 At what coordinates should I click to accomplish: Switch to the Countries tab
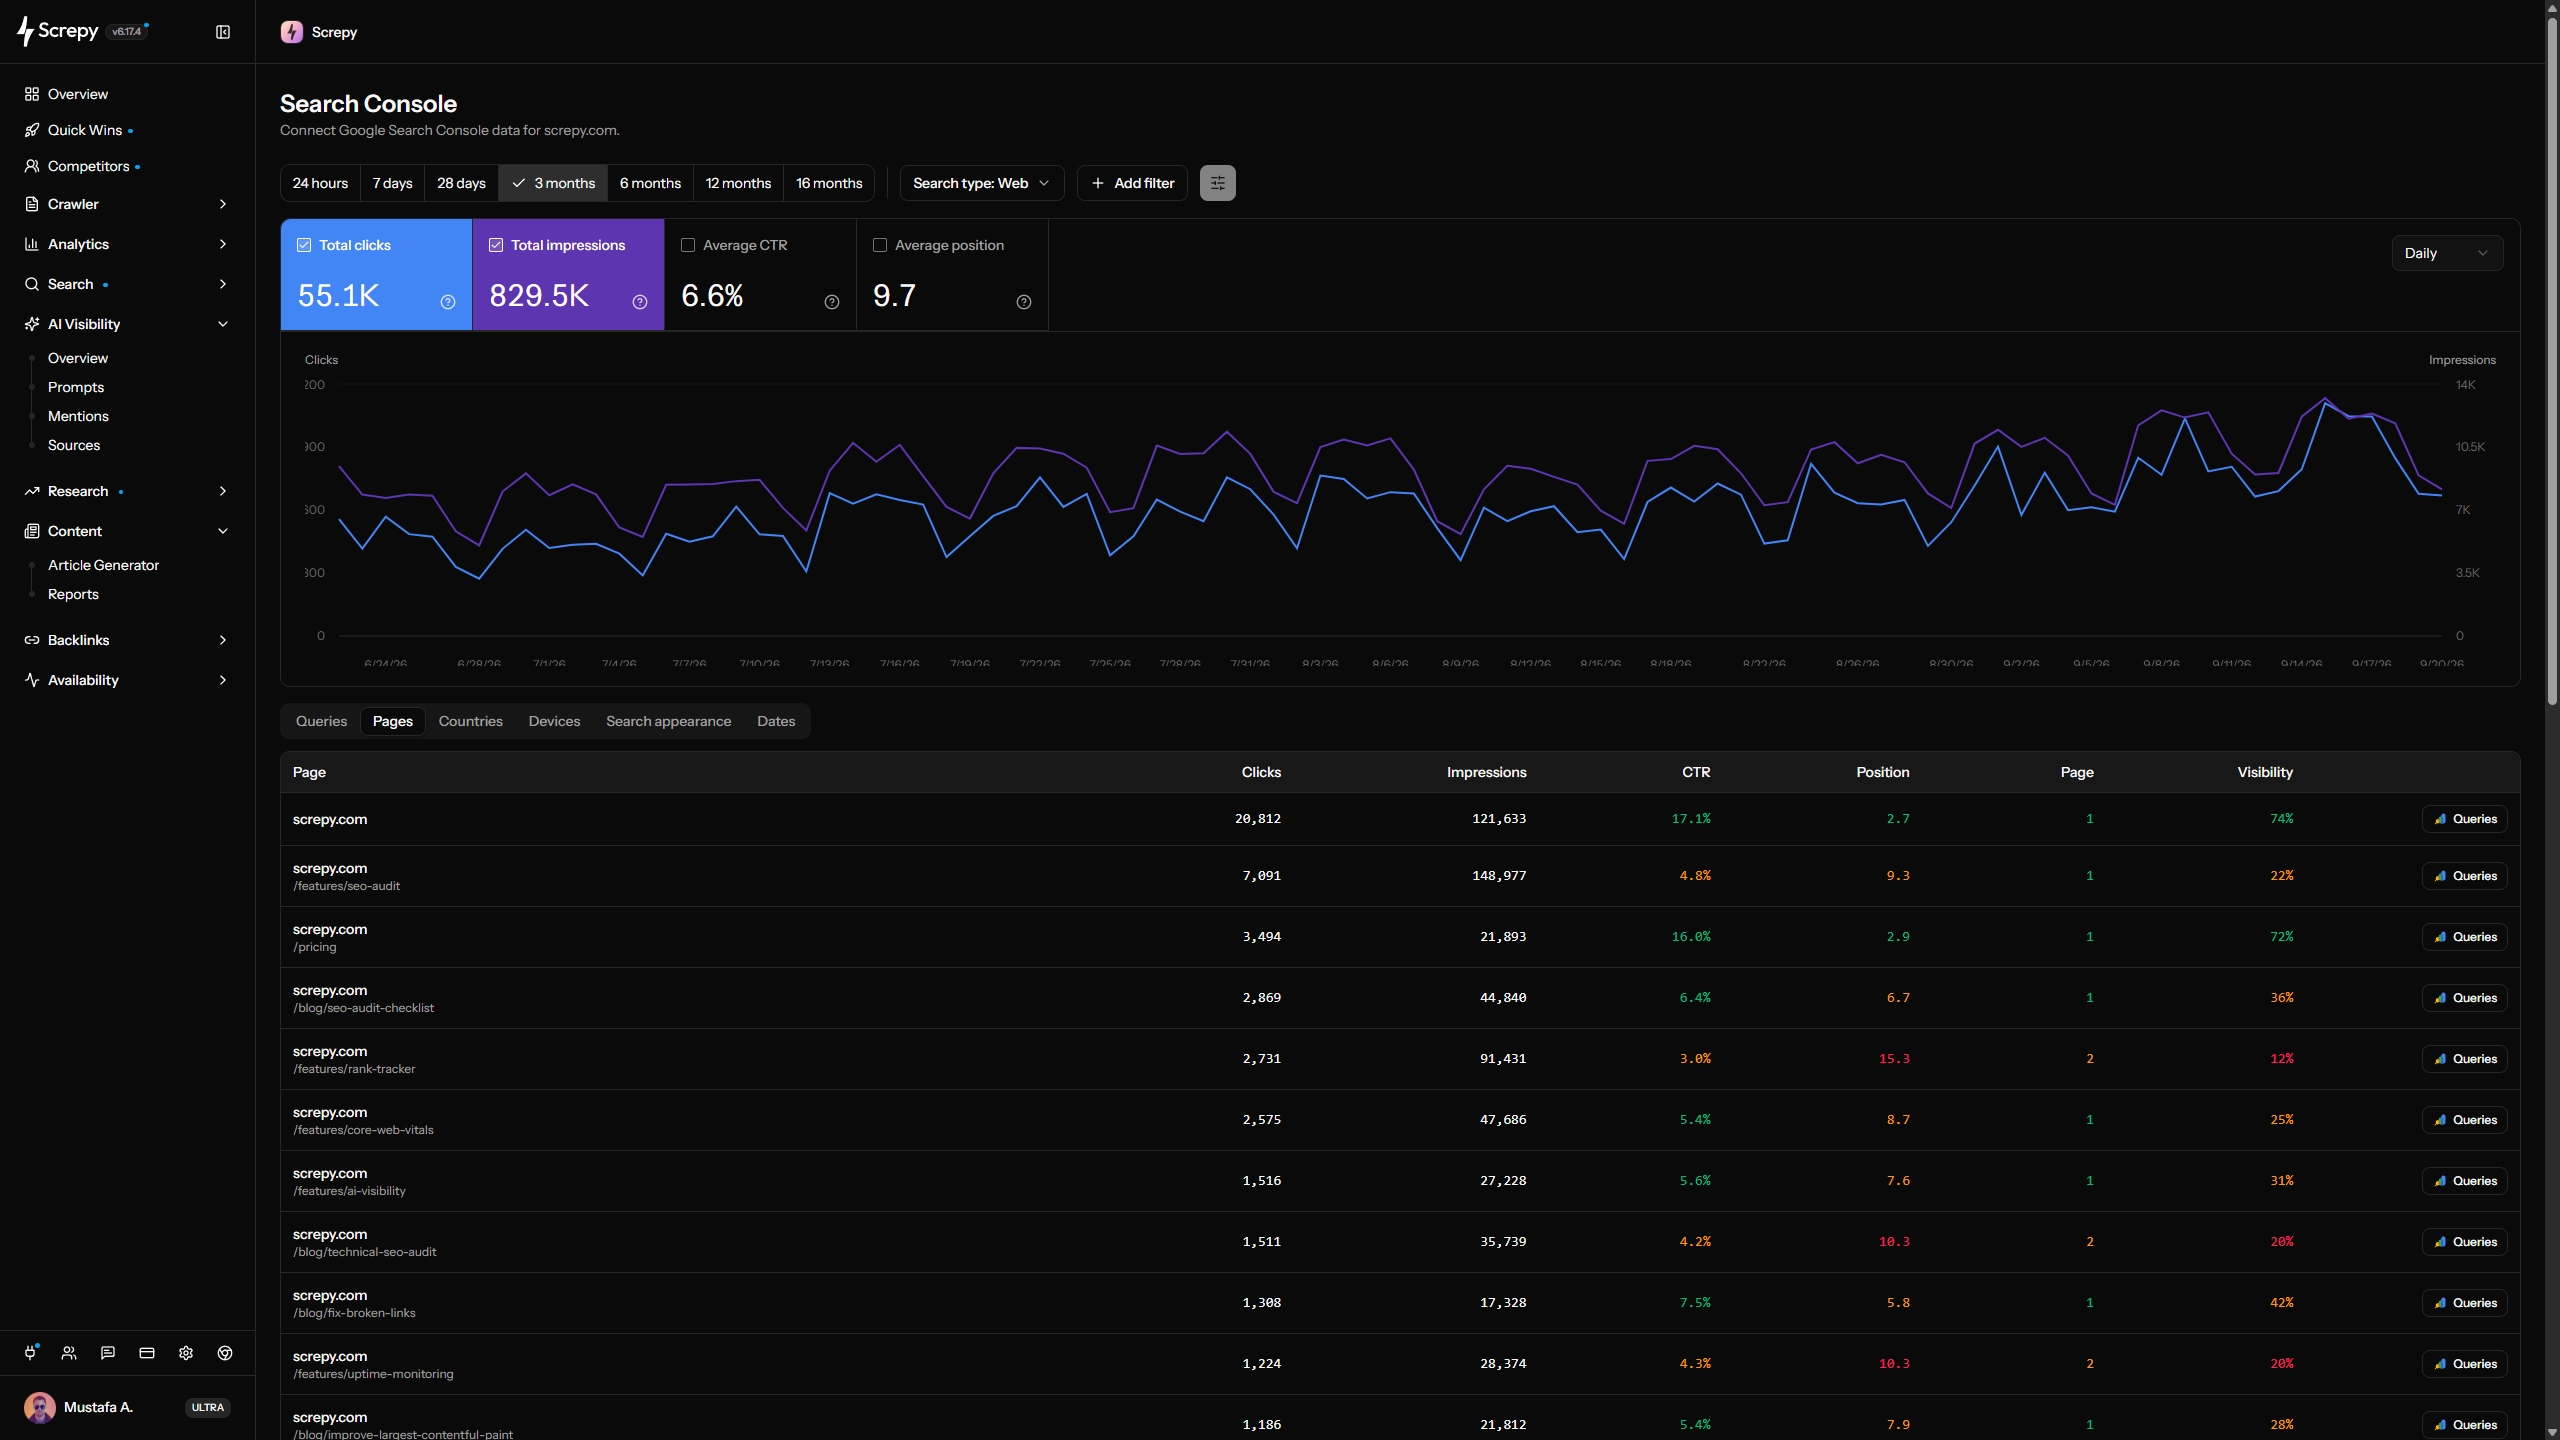point(470,721)
